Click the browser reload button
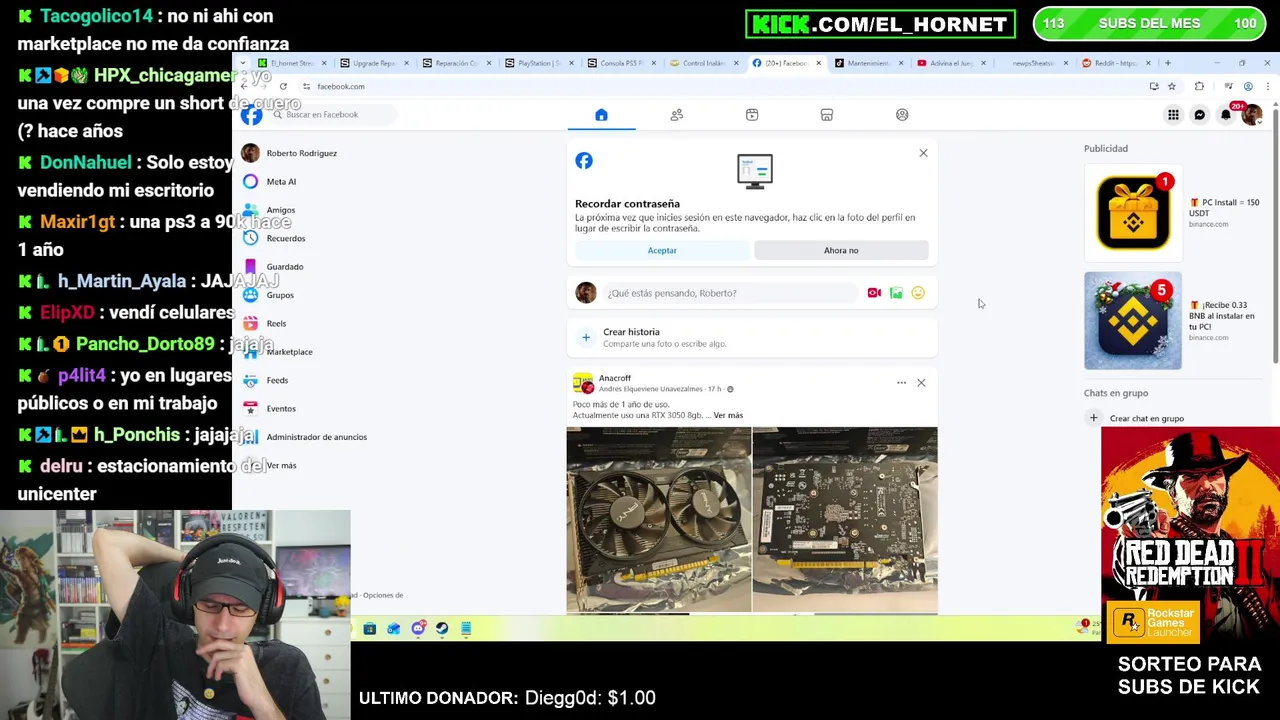1280x720 pixels. point(283,86)
